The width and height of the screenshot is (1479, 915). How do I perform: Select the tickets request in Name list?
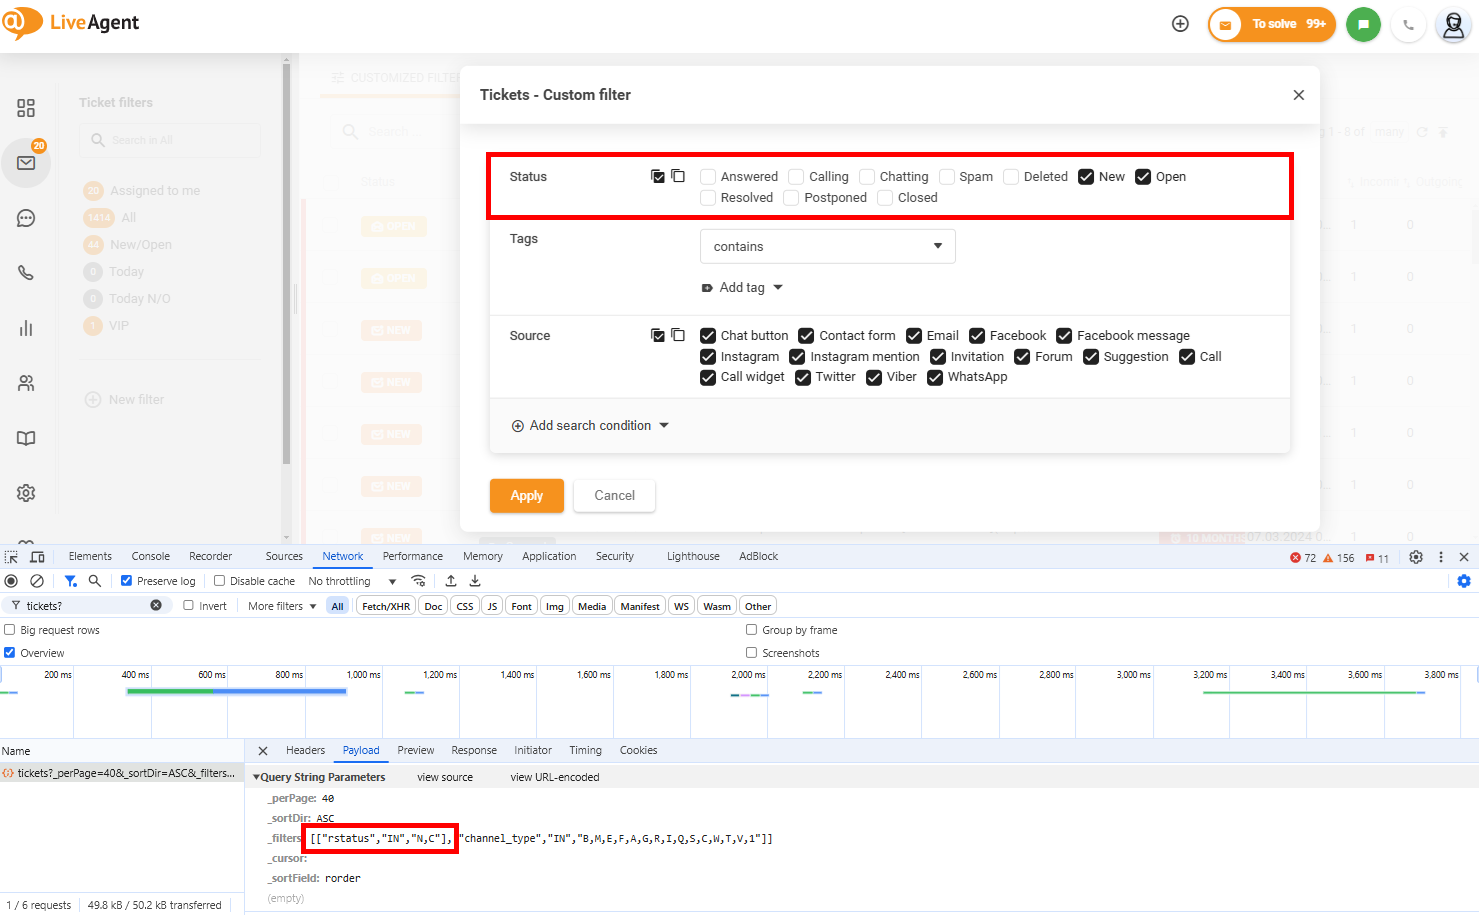[x=120, y=773]
